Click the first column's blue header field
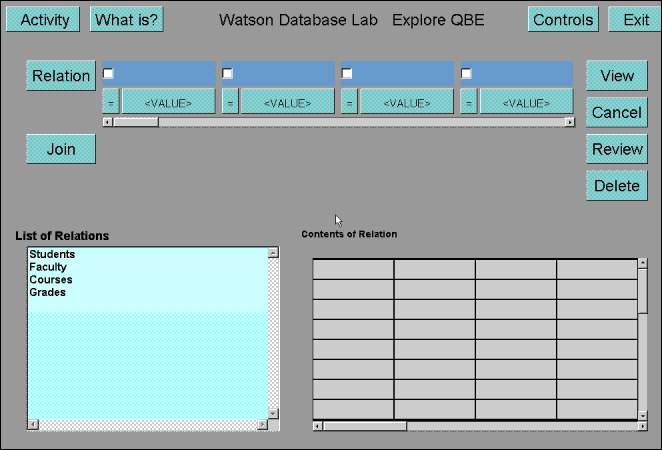This screenshot has height=450, width=662. click(159, 74)
